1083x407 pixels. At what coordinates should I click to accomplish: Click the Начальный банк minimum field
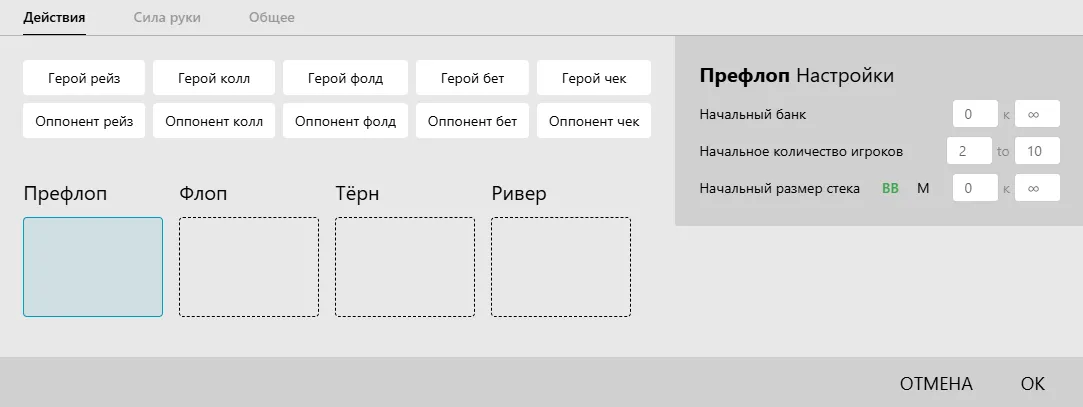tap(975, 115)
